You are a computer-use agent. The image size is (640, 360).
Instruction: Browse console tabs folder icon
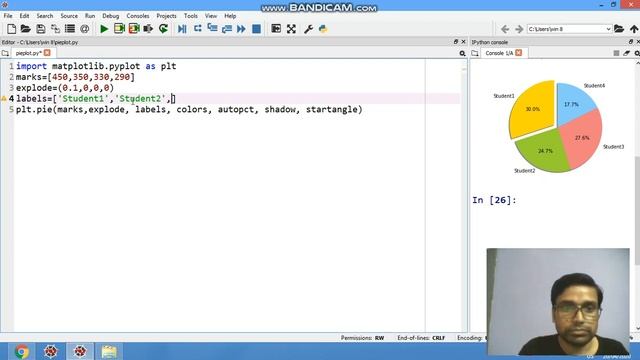point(475,53)
